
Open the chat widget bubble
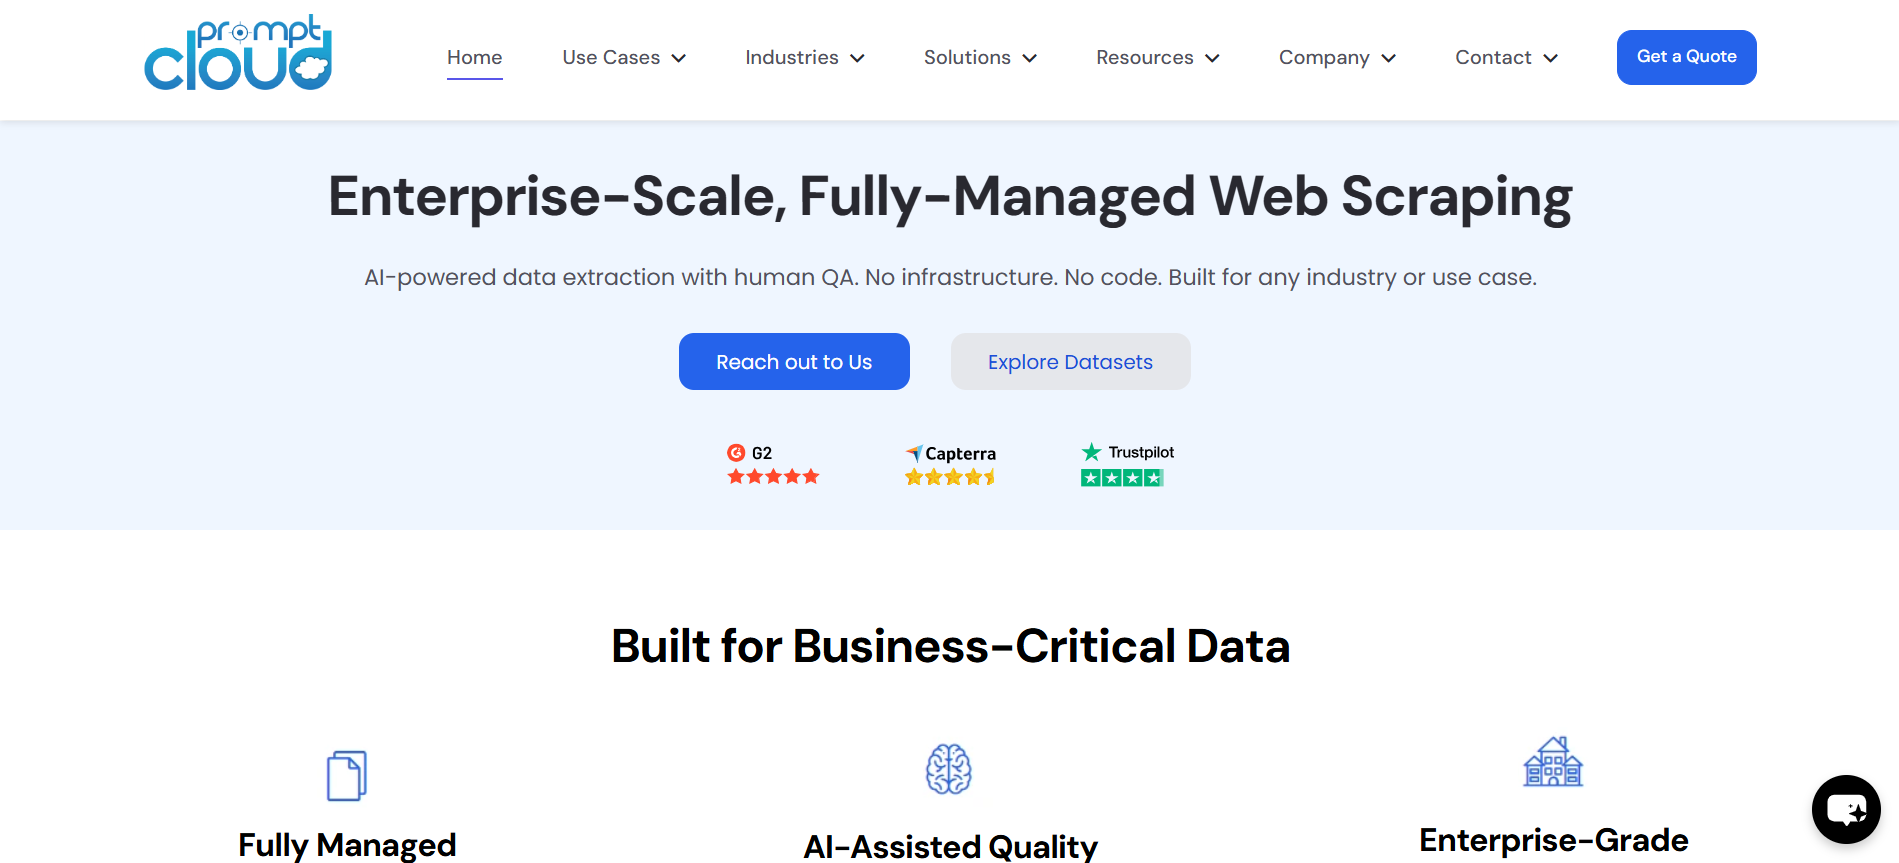[x=1845, y=809]
